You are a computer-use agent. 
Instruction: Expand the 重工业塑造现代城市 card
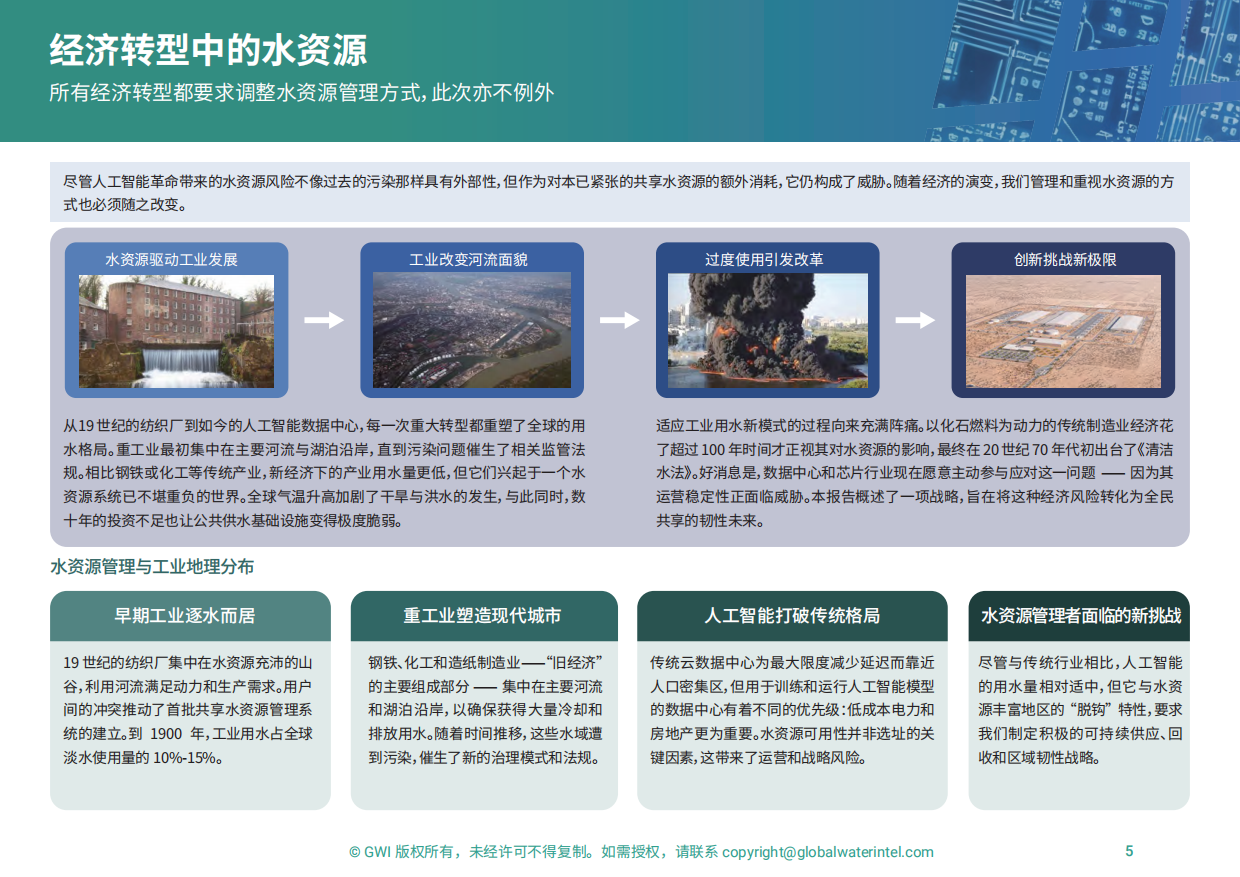(x=484, y=616)
